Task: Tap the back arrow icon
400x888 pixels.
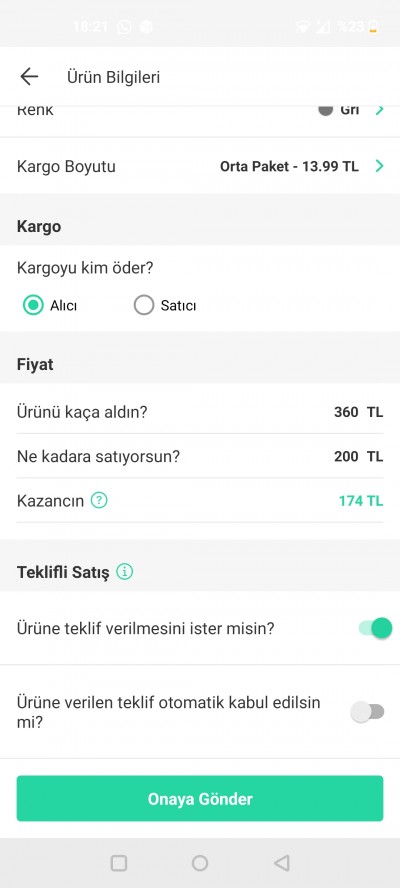Action: (29, 76)
